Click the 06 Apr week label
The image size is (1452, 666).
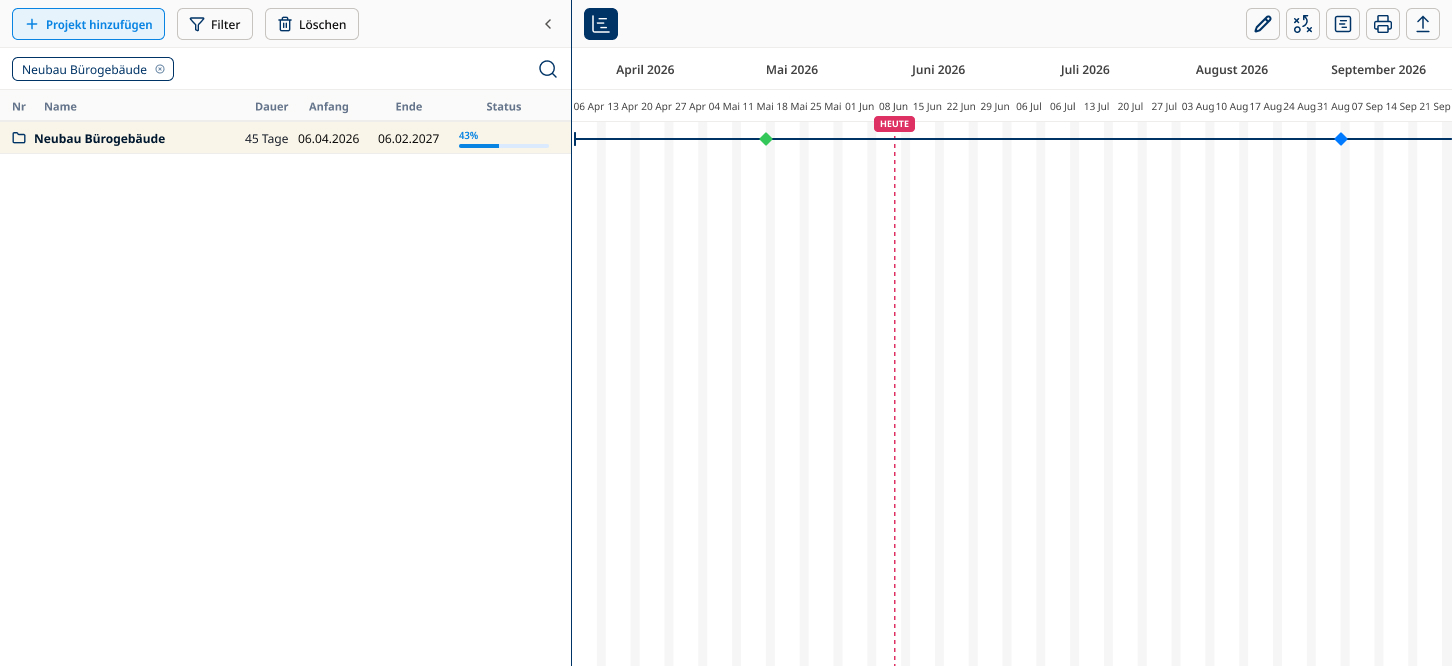589,106
